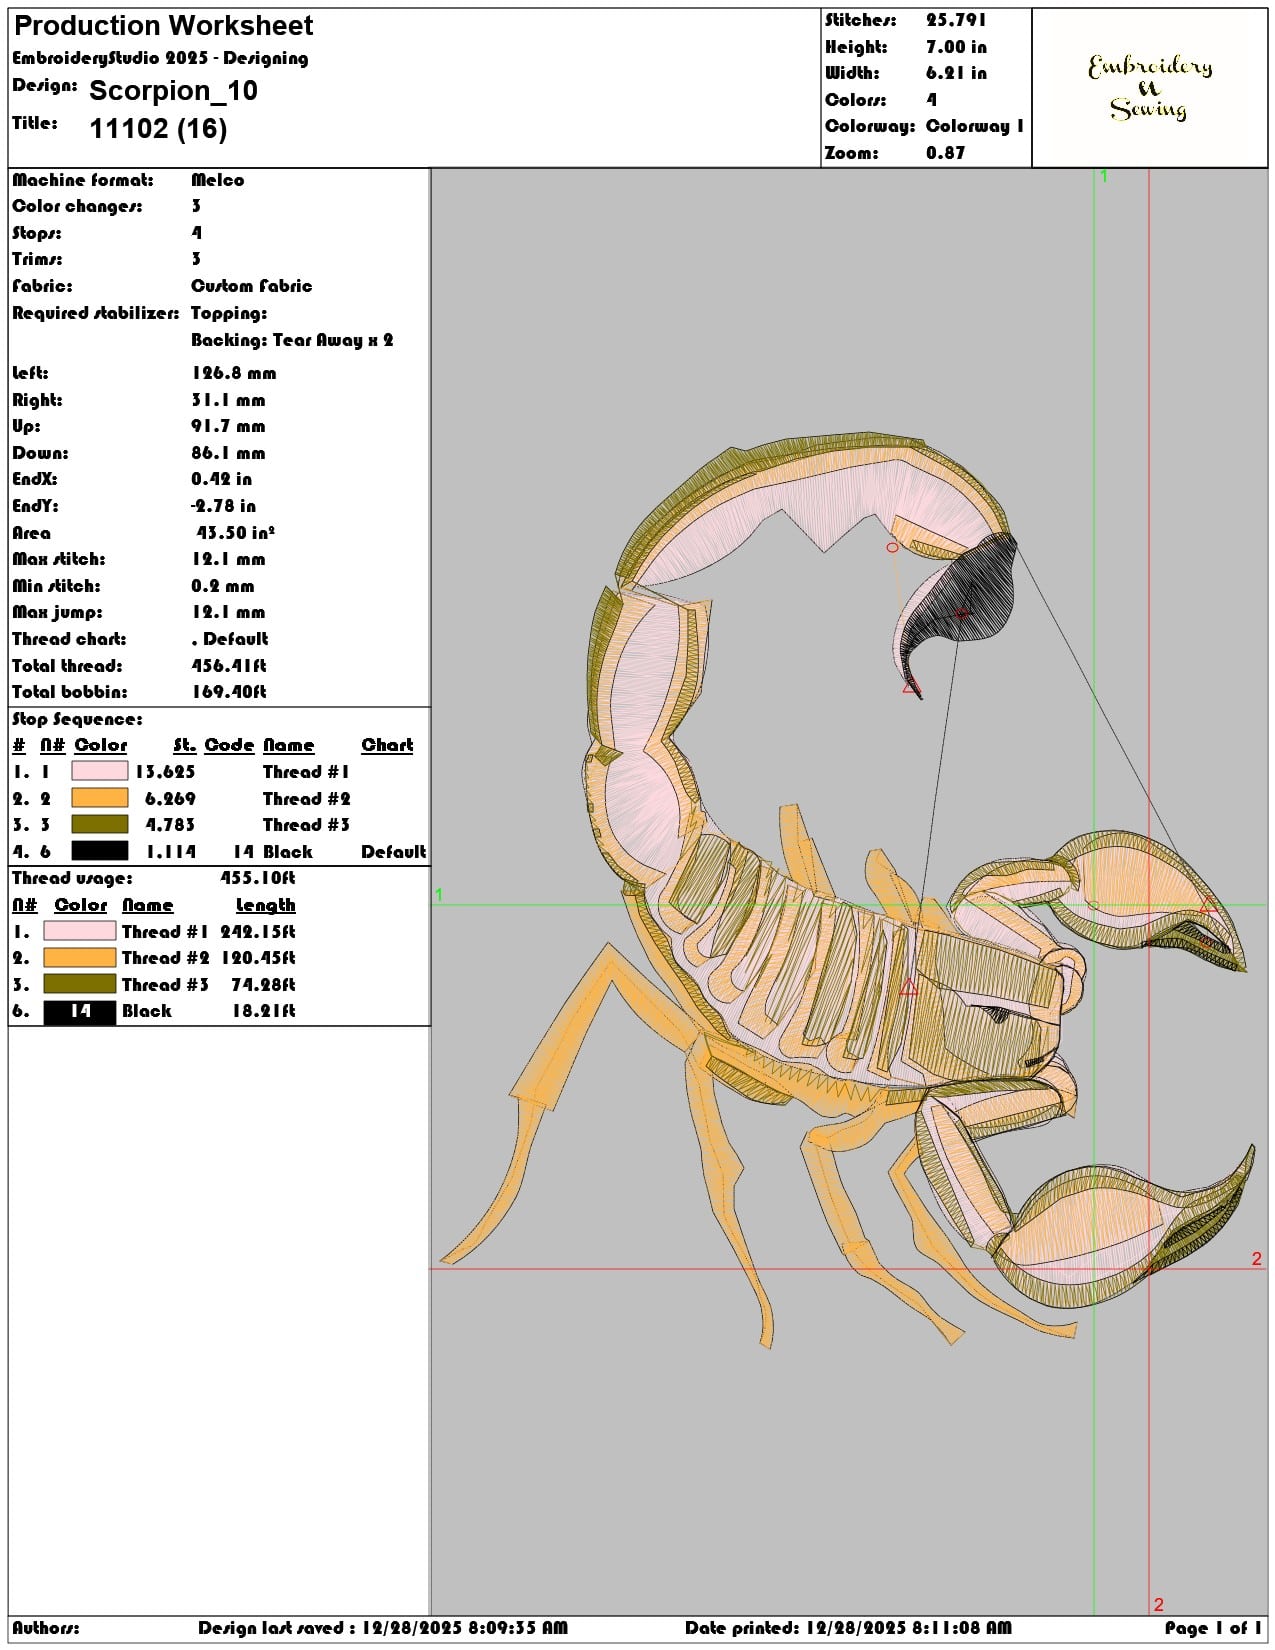
Task: Click the stitches value '25.791'
Action: point(956,20)
